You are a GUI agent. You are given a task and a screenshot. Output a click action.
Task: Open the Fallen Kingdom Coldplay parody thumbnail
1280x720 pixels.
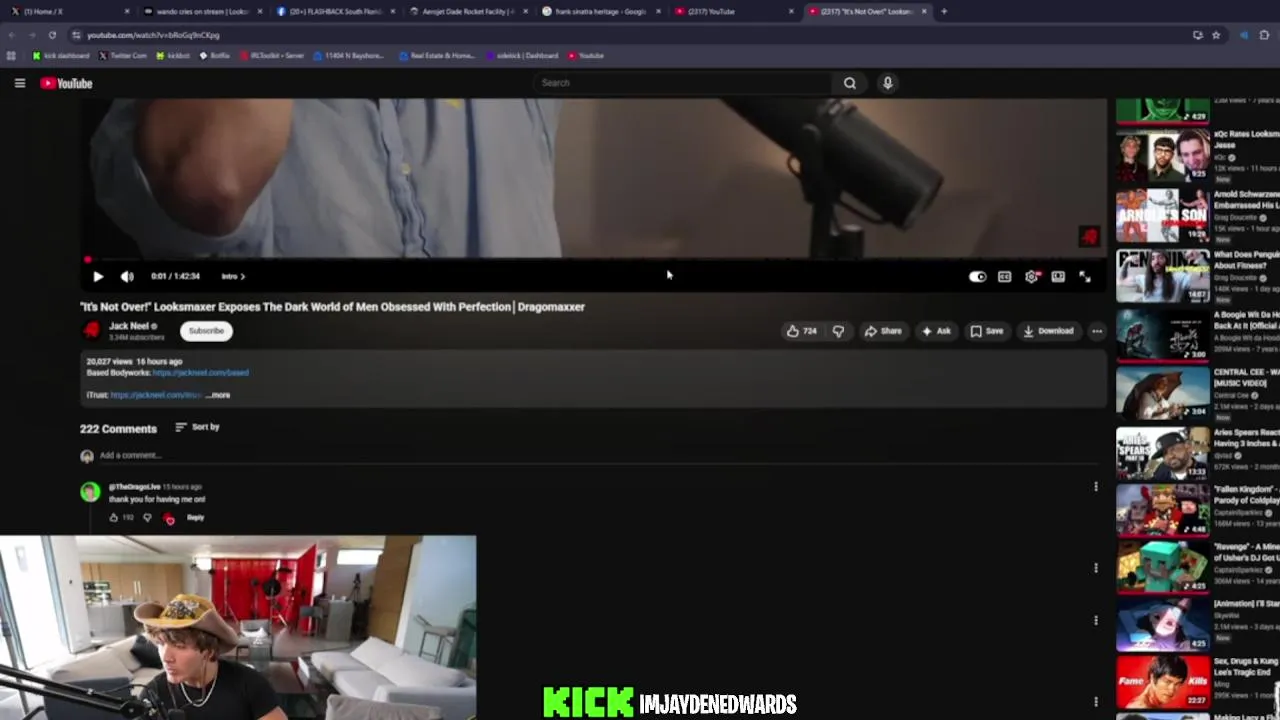click(x=1163, y=511)
